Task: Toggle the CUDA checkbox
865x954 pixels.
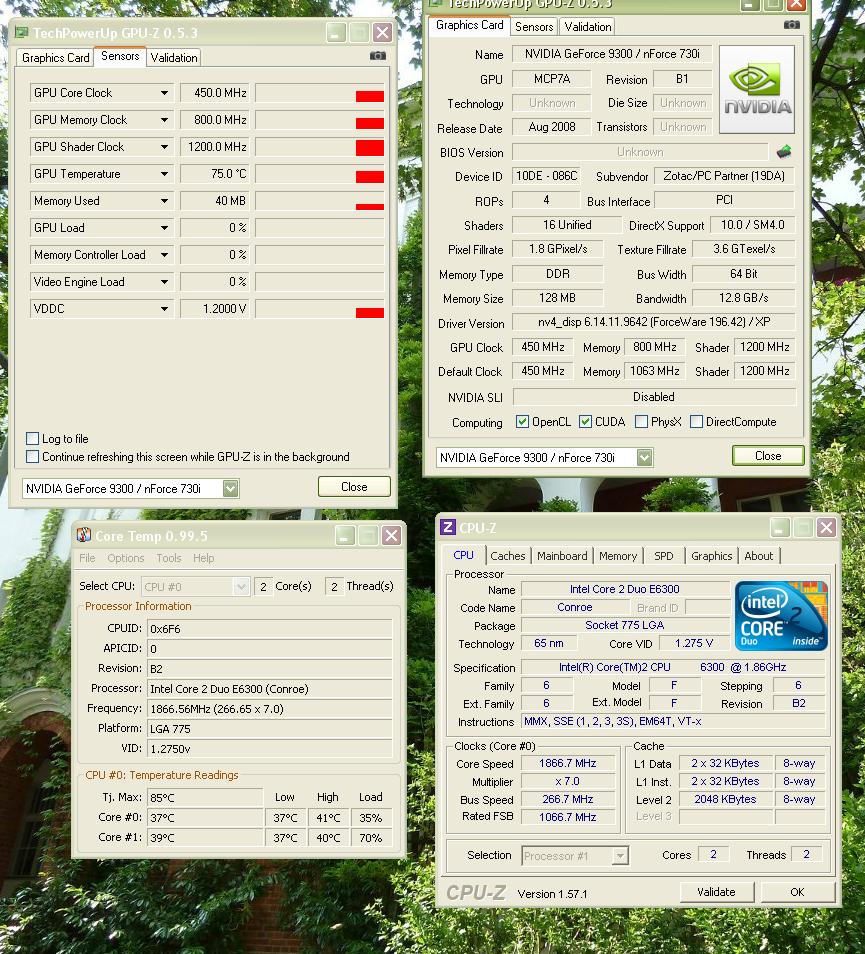Action: [x=585, y=422]
